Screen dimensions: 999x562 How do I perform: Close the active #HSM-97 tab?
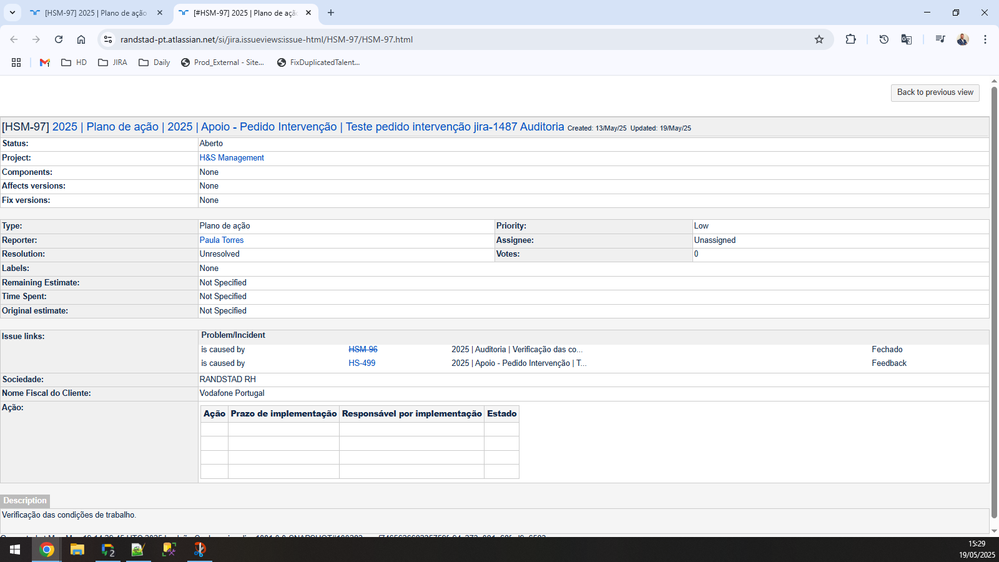308,13
